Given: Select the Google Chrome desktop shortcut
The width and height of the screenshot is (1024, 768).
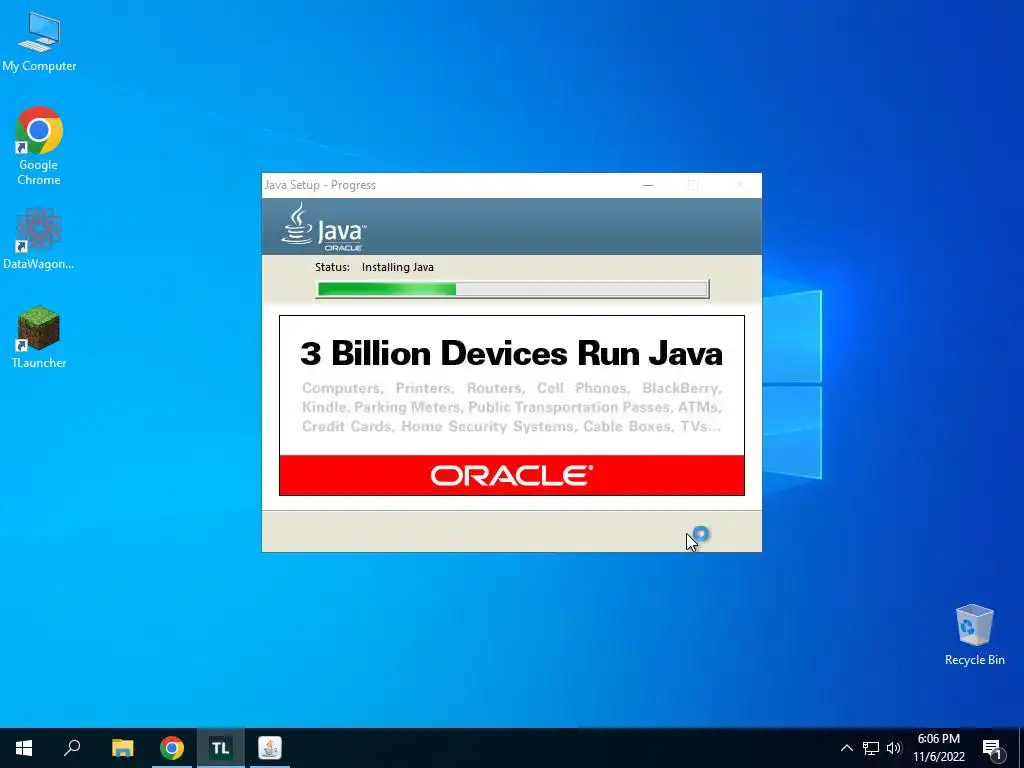Looking at the screenshot, I should pos(39,146).
